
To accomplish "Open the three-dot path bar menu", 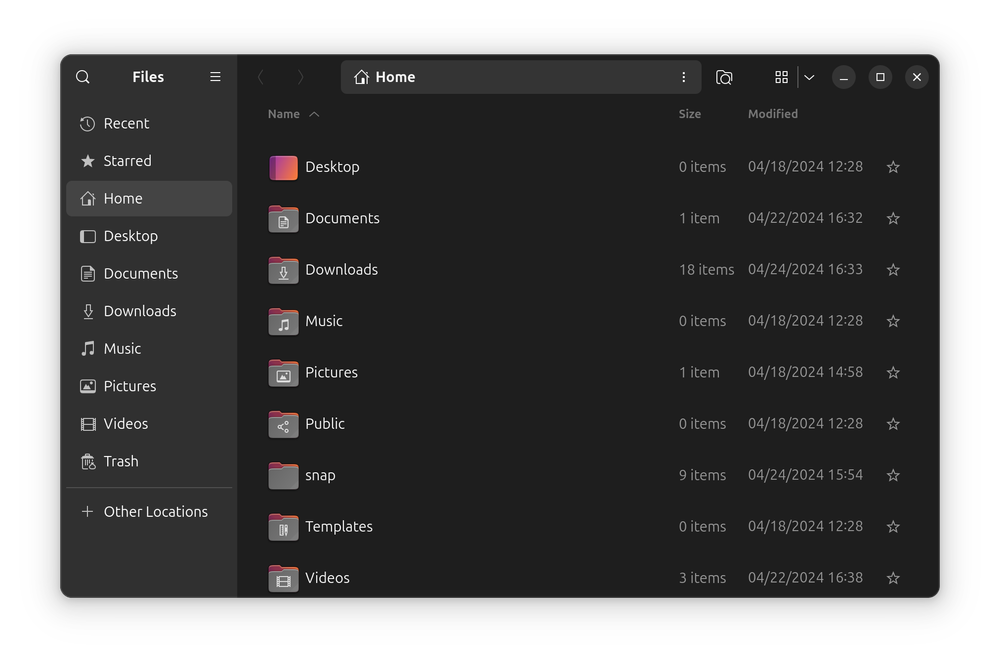I will point(684,77).
